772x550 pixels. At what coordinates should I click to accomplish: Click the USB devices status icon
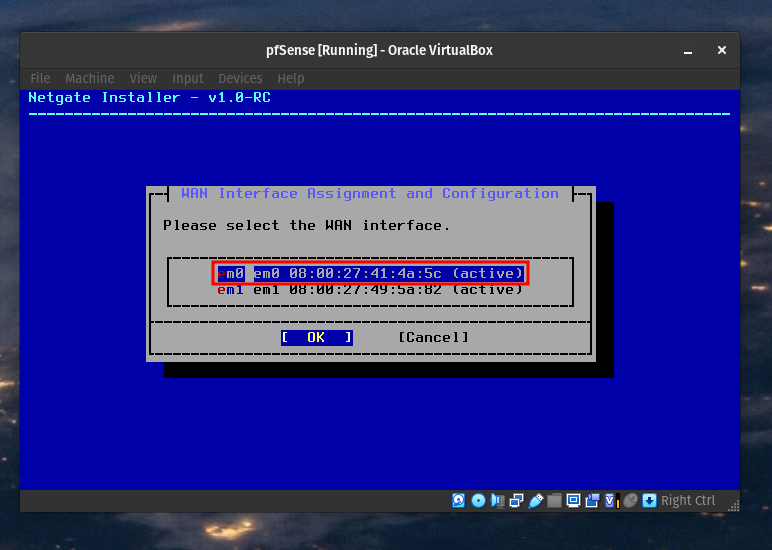(x=535, y=501)
